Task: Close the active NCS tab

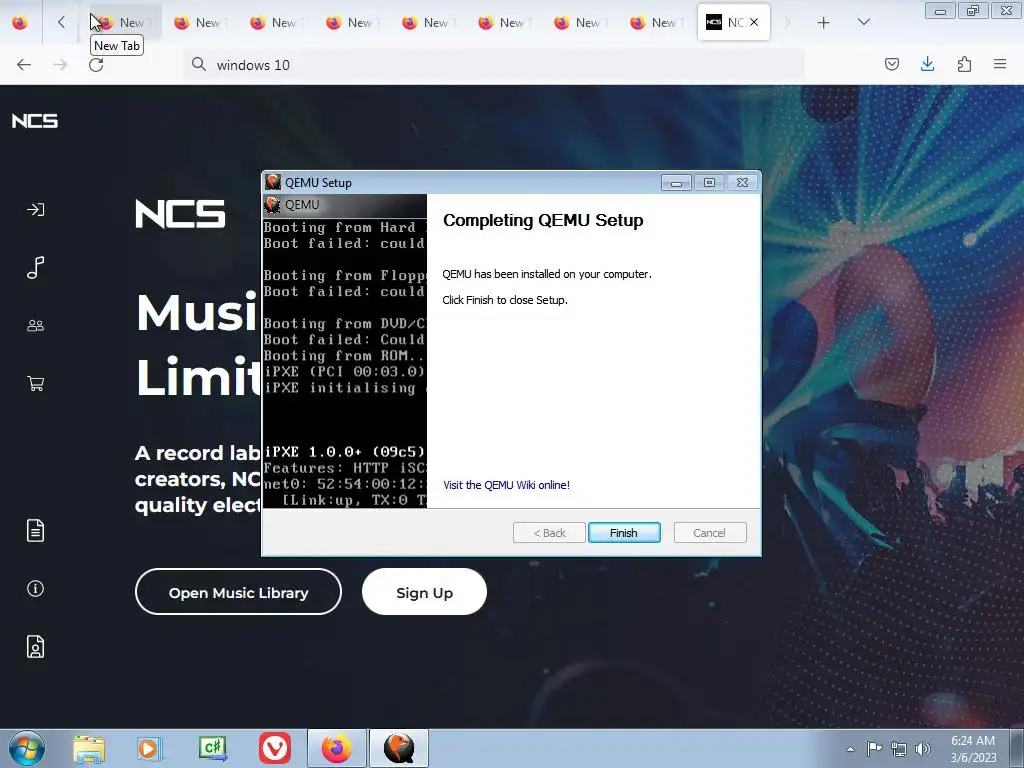Action: point(754,22)
